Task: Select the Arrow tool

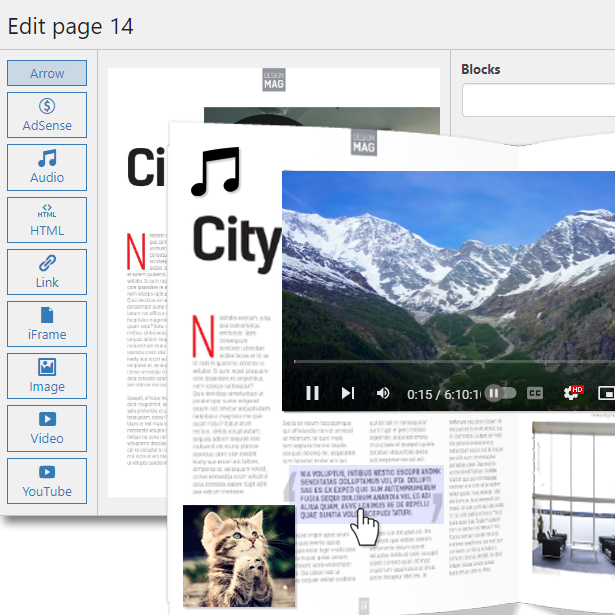Action: [x=47, y=73]
